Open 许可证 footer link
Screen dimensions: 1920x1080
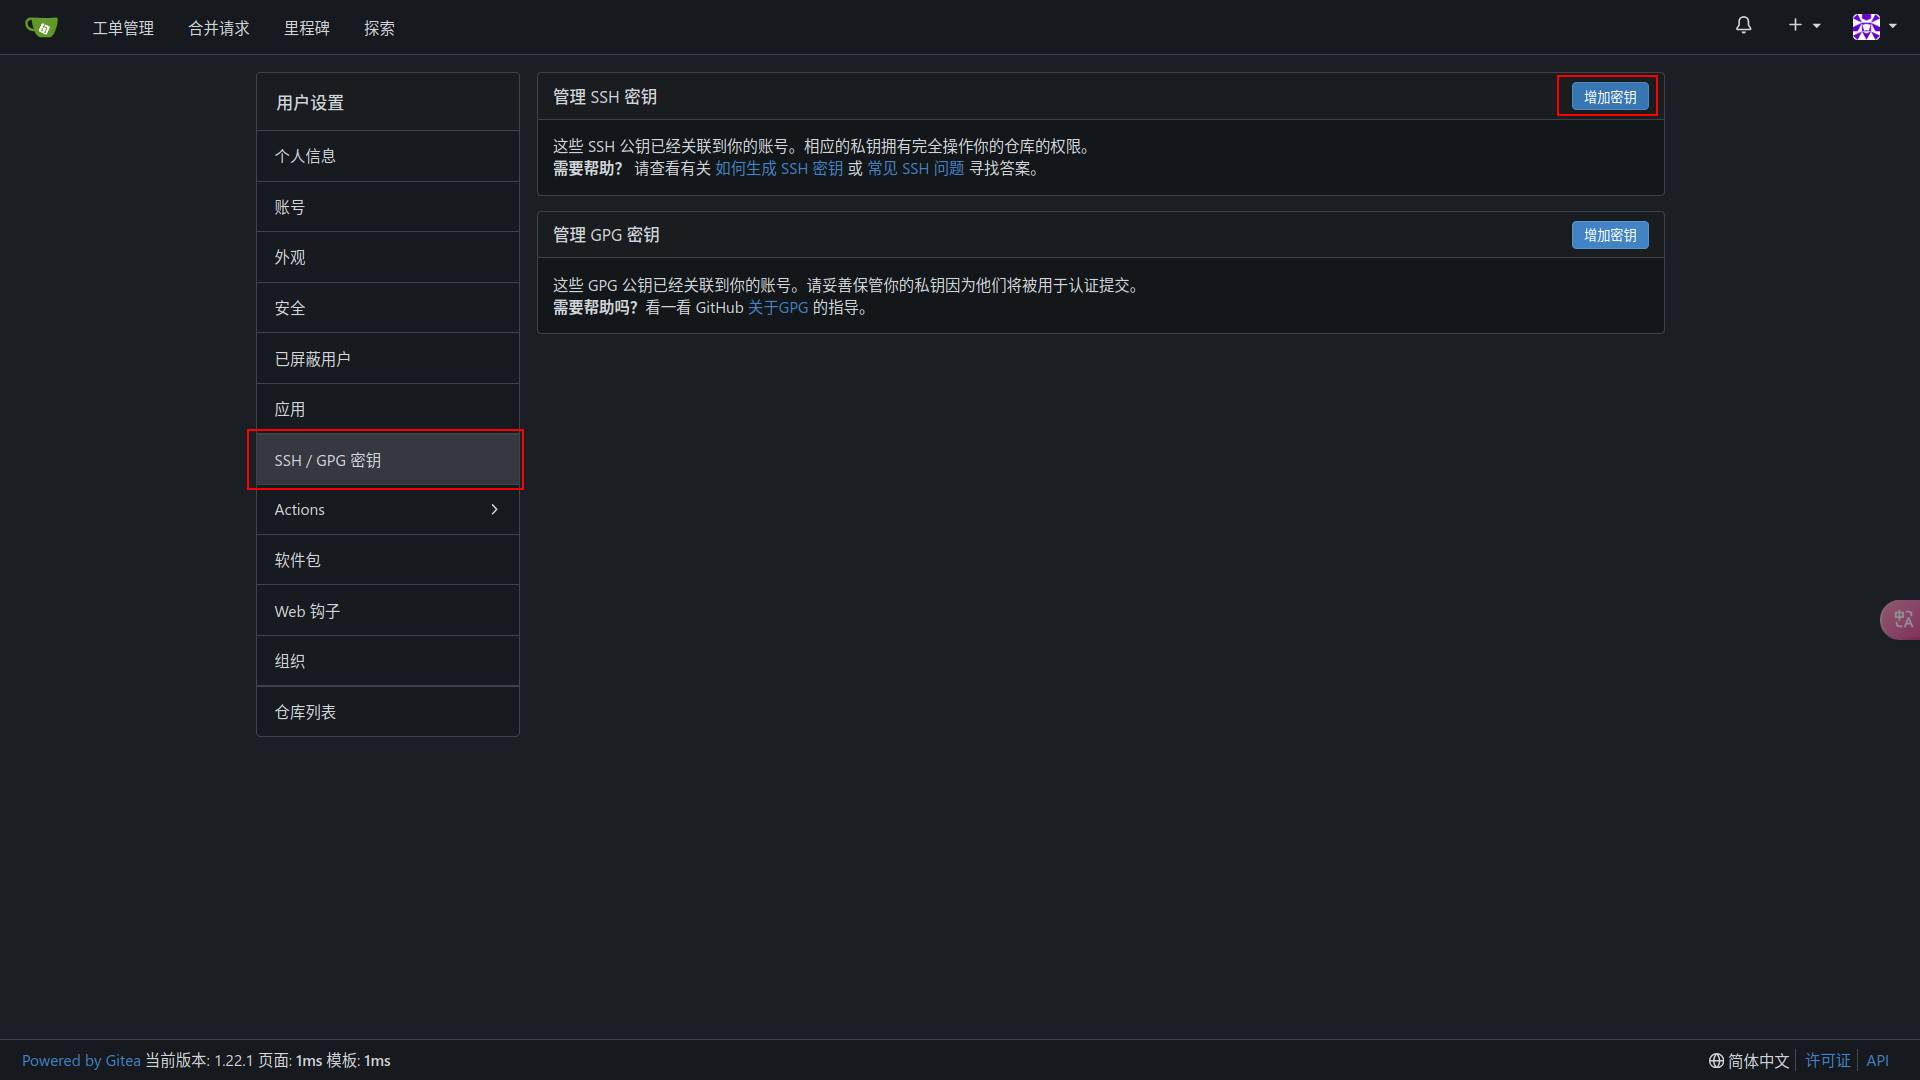point(1828,1061)
